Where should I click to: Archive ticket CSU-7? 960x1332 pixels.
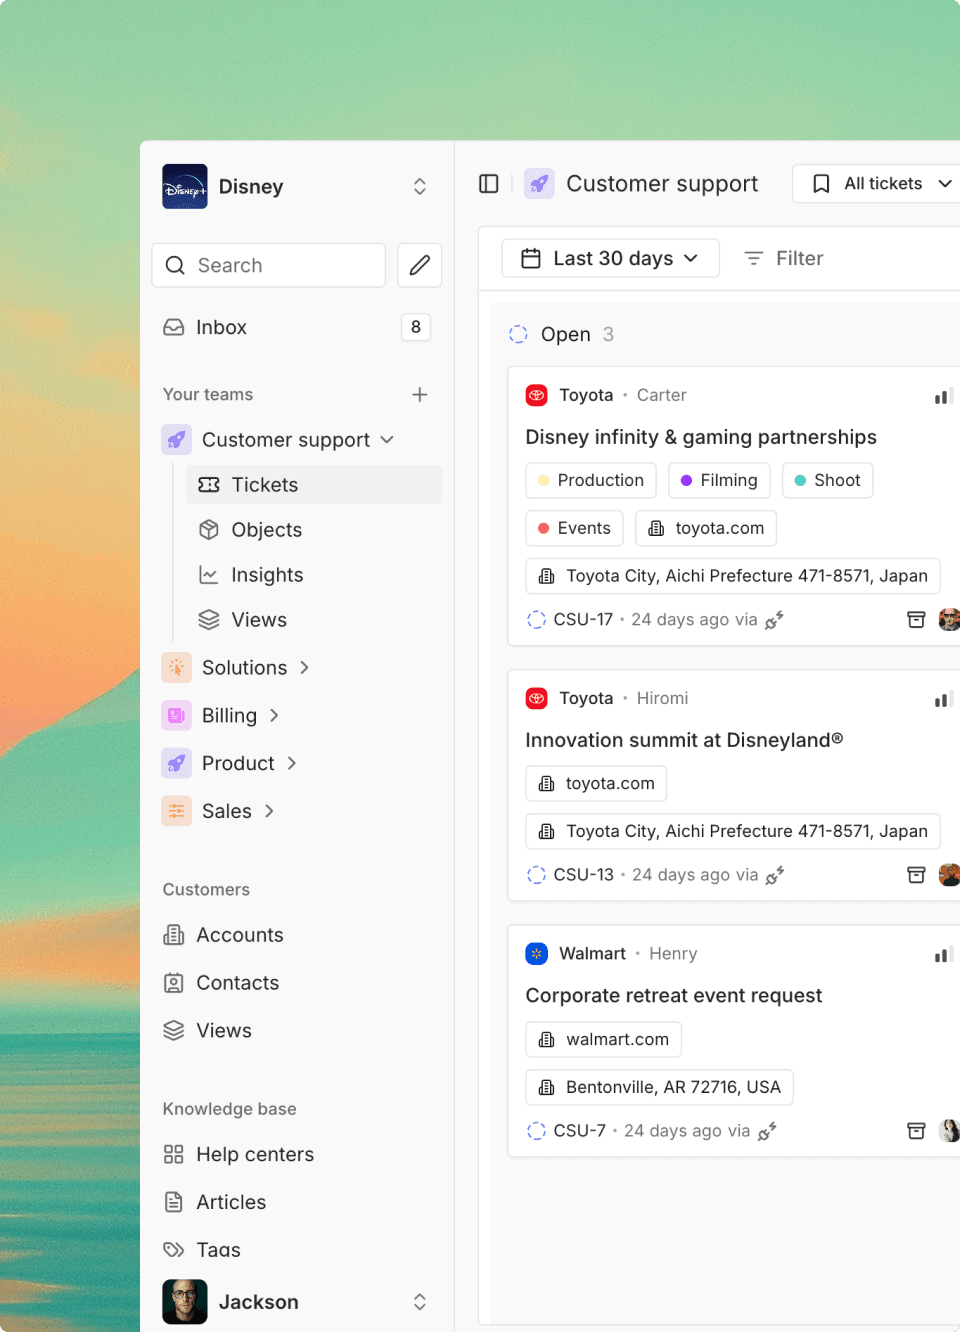pos(916,1131)
